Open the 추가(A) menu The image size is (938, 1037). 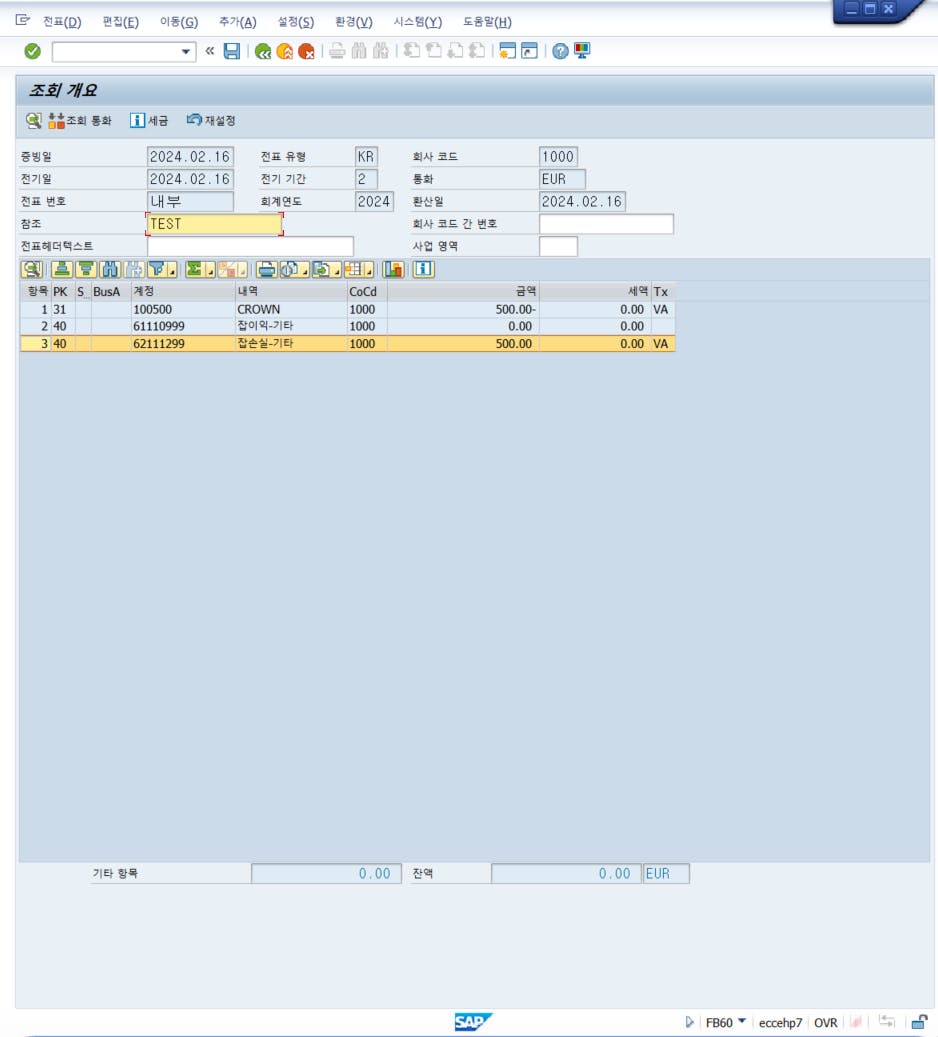[x=237, y=22]
